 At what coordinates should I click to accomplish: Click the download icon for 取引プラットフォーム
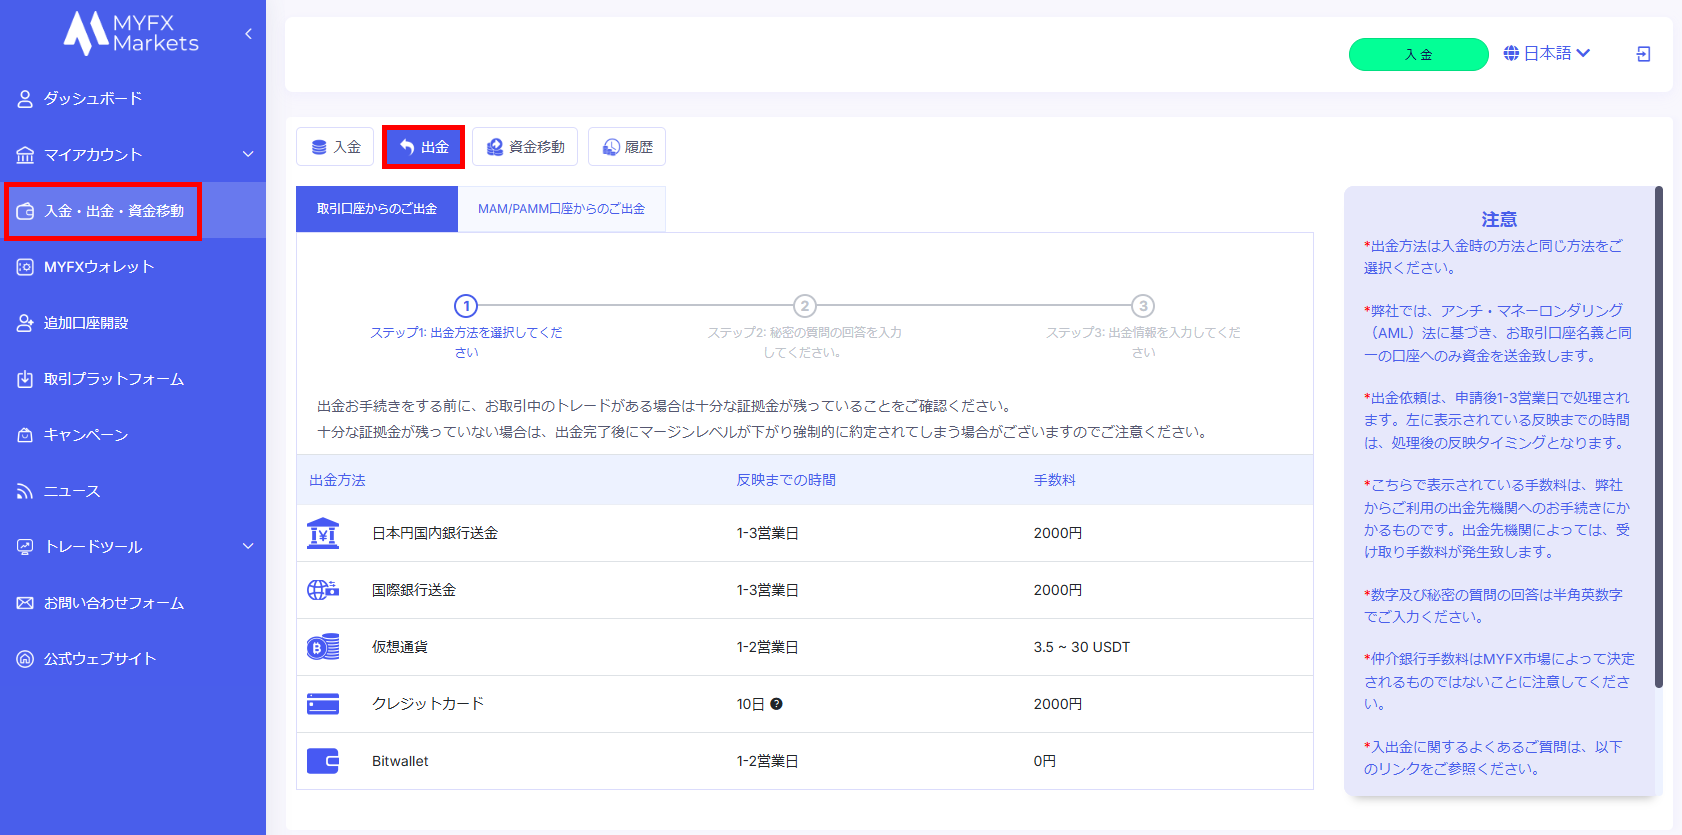pos(25,379)
